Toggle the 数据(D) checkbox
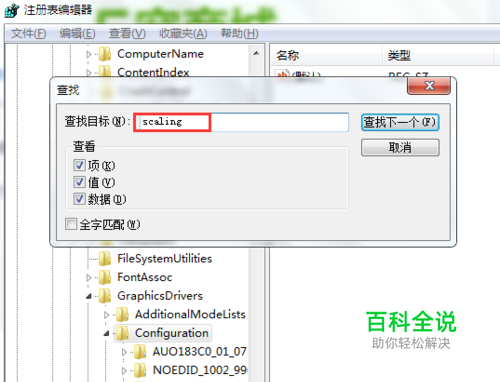The image size is (500, 382). [79, 199]
